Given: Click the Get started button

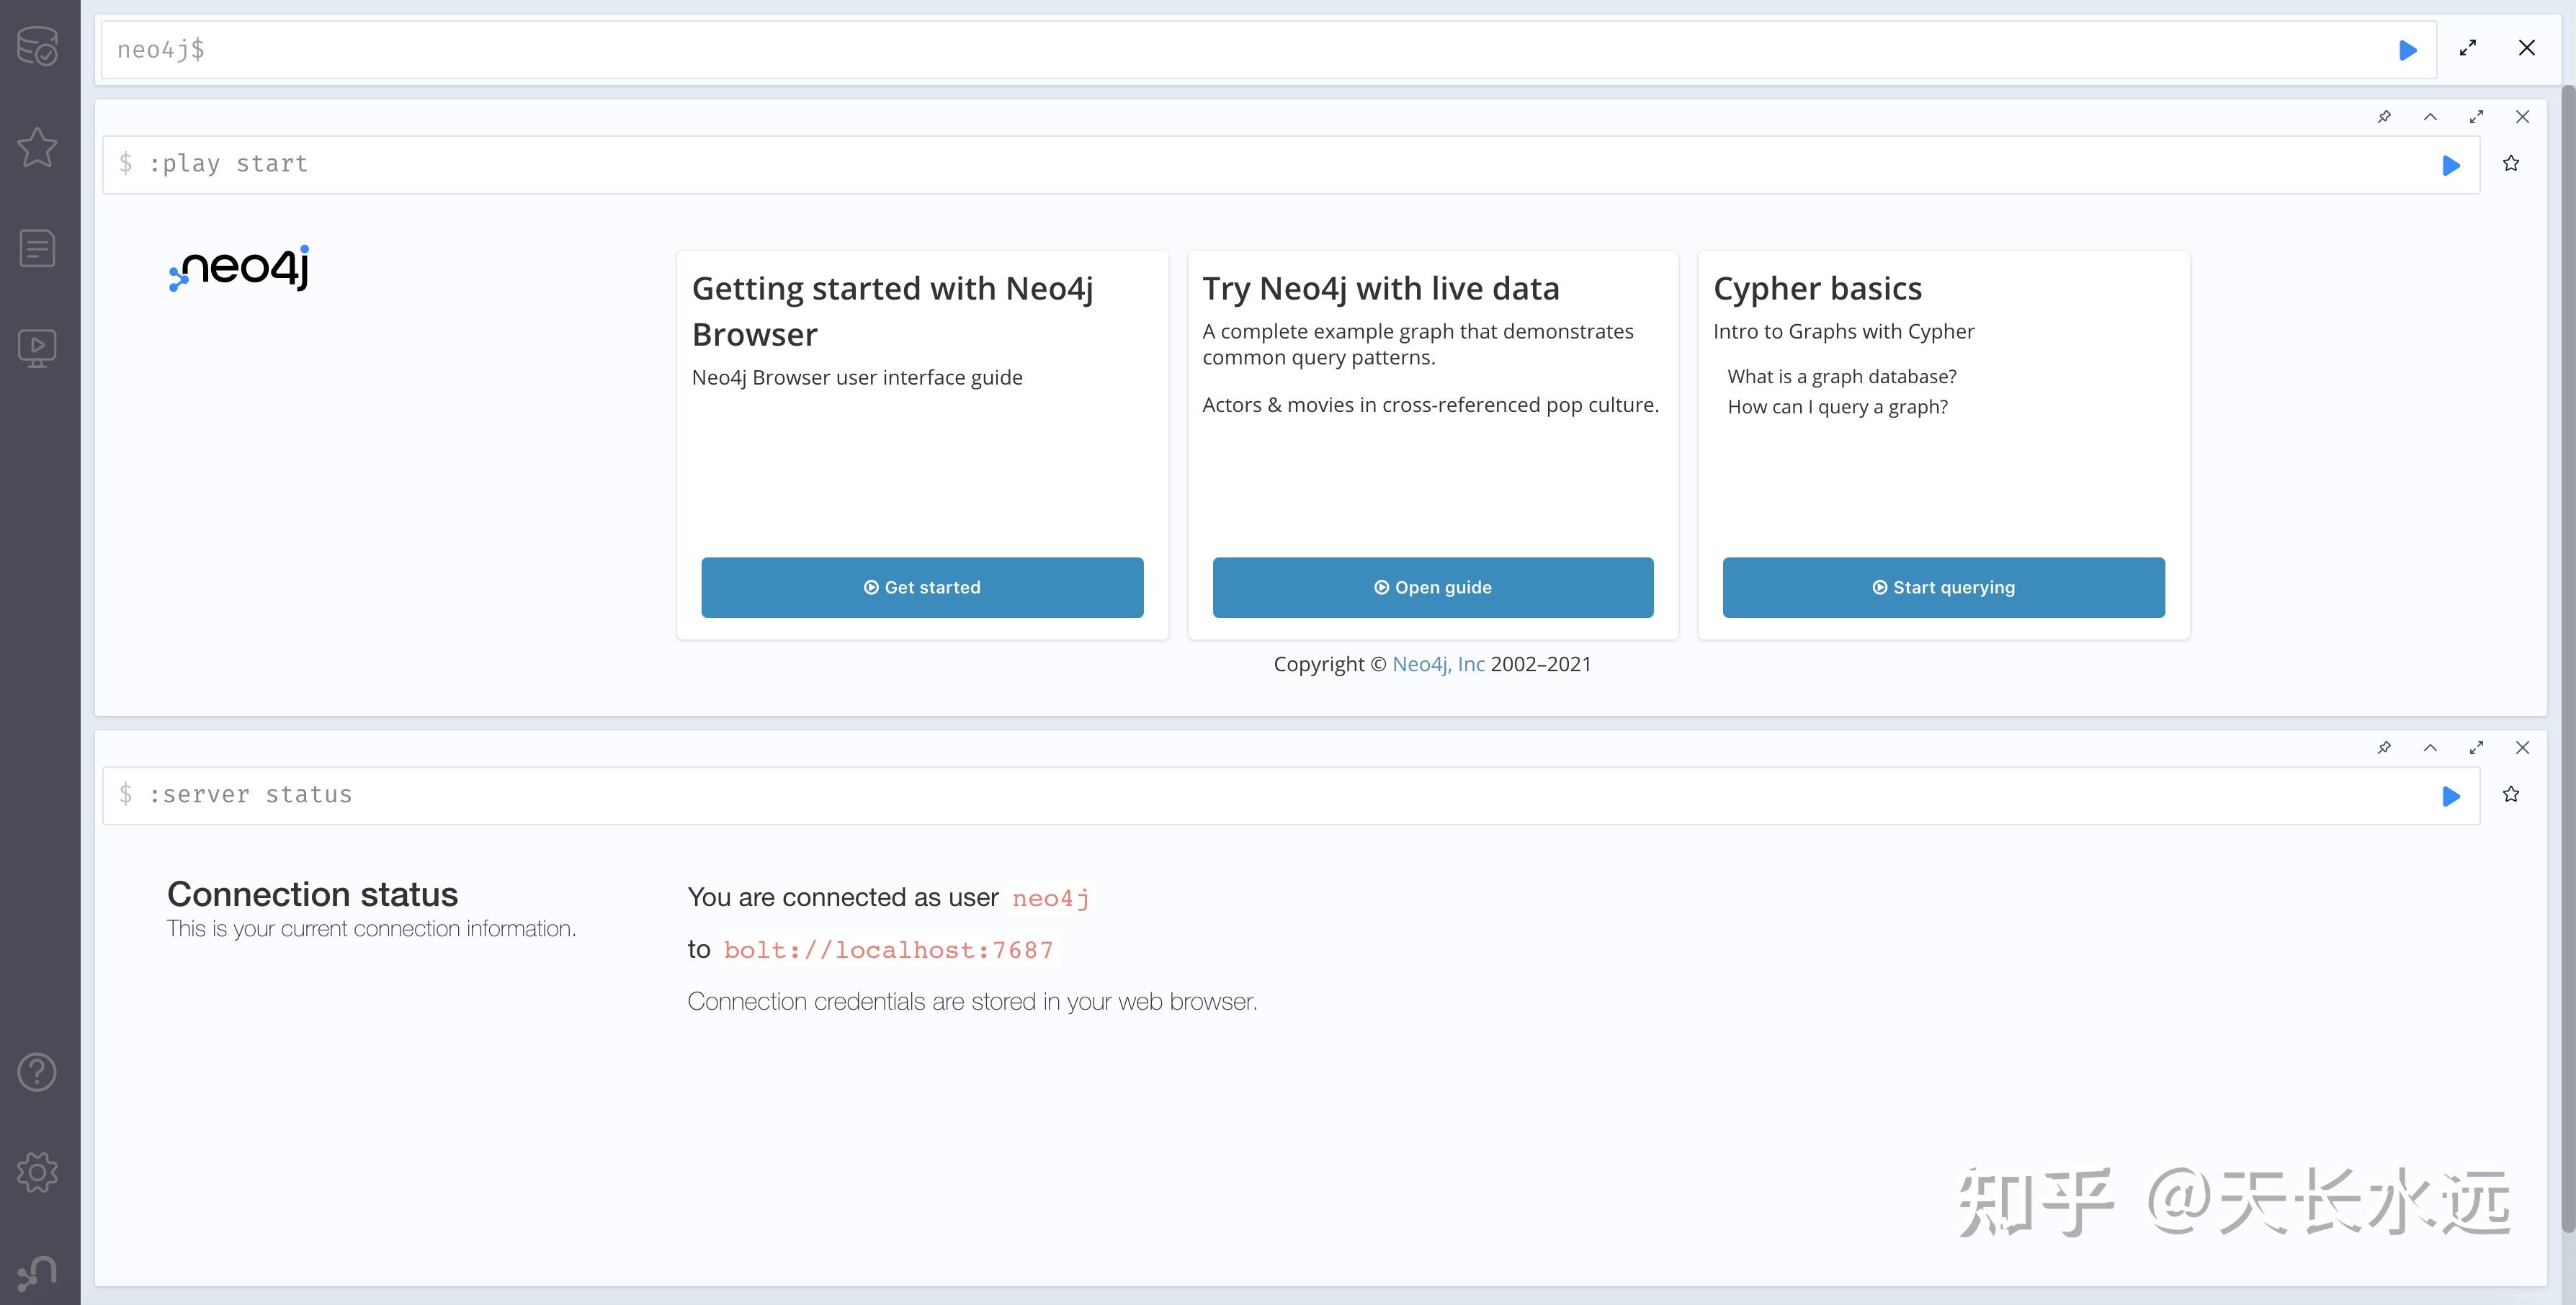Looking at the screenshot, I should pyautogui.click(x=922, y=588).
